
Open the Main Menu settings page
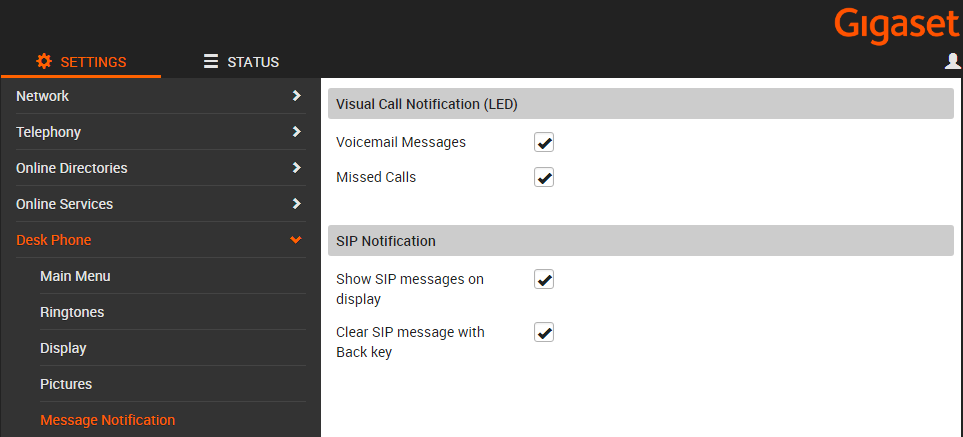pyautogui.click(x=75, y=276)
